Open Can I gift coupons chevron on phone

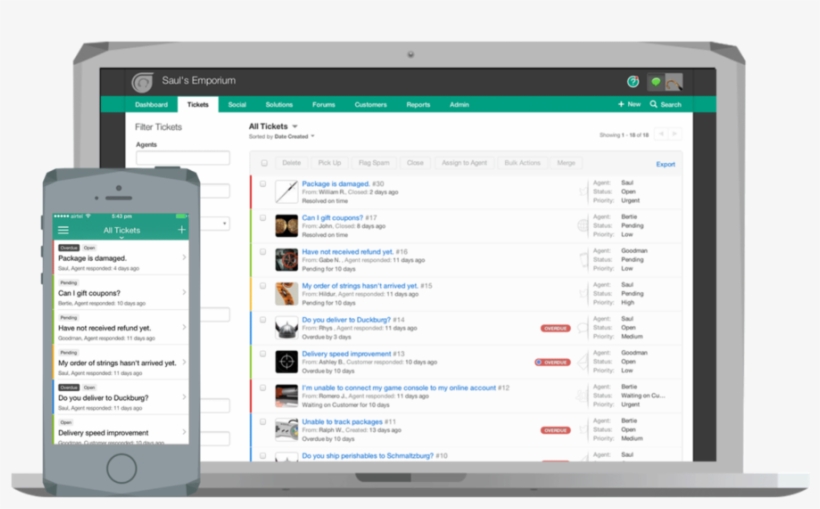[x=184, y=292]
